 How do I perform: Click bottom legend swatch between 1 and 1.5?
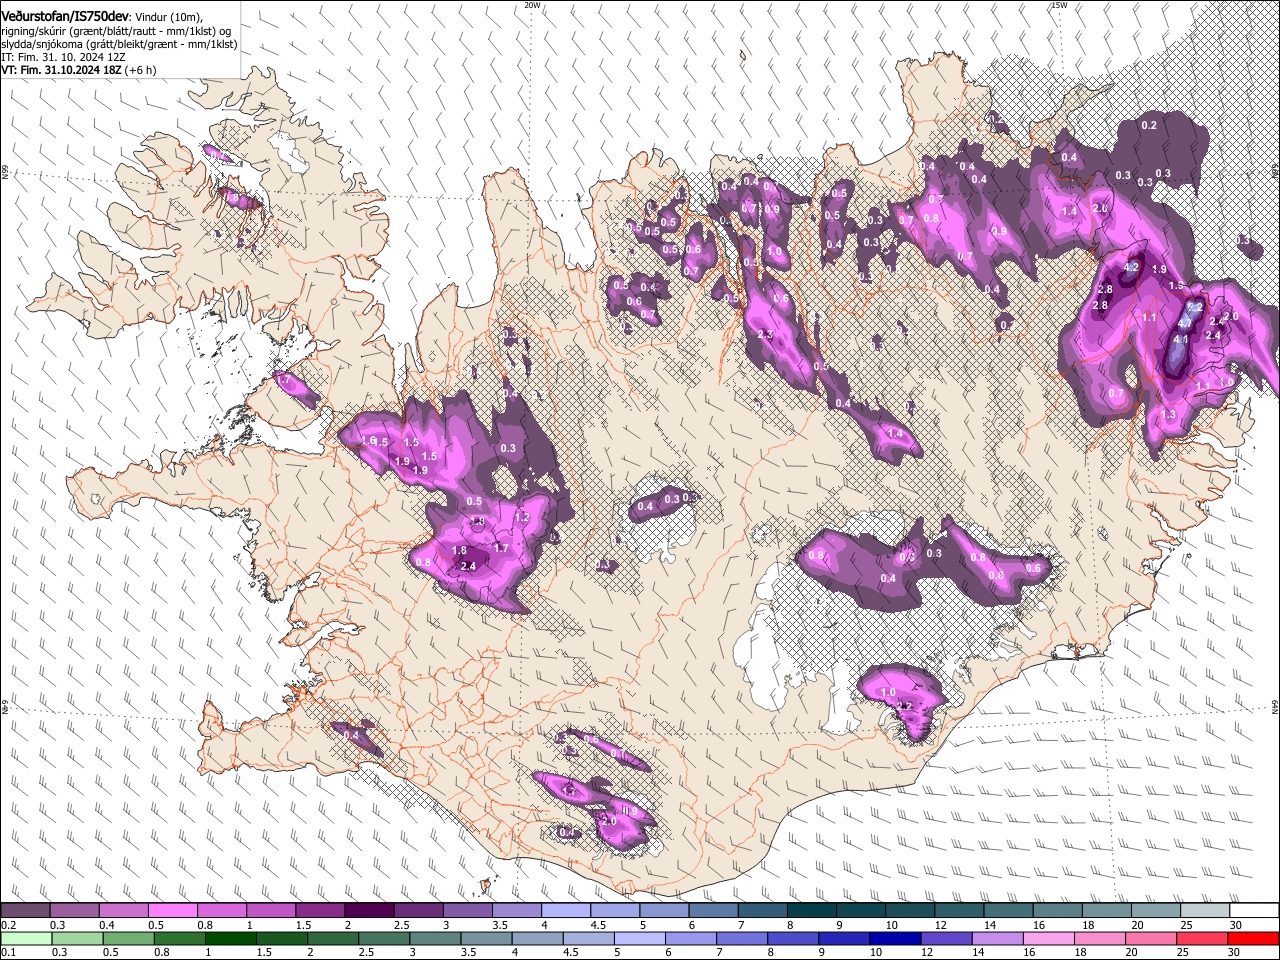pyautogui.click(x=231, y=938)
